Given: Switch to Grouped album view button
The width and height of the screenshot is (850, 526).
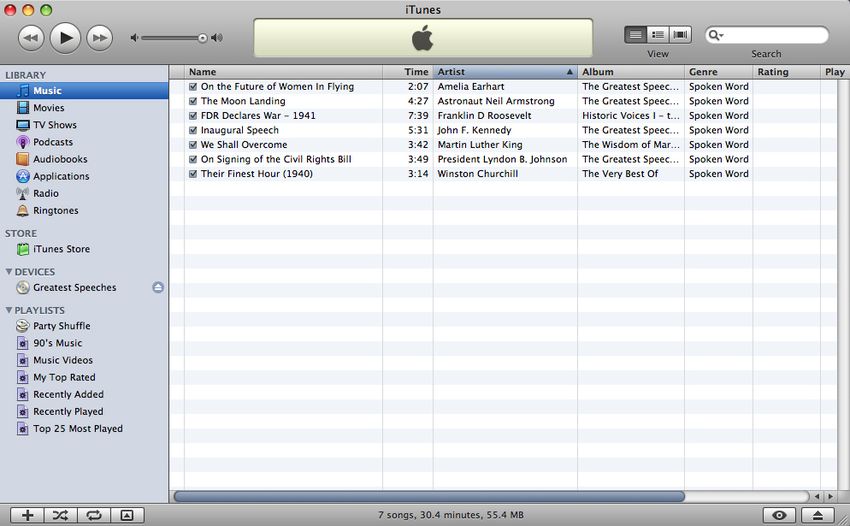Looking at the screenshot, I should click(x=658, y=35).
